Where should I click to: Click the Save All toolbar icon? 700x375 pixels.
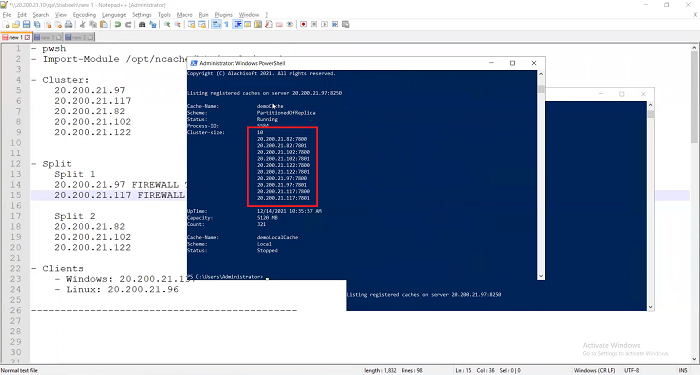(37, 25)
